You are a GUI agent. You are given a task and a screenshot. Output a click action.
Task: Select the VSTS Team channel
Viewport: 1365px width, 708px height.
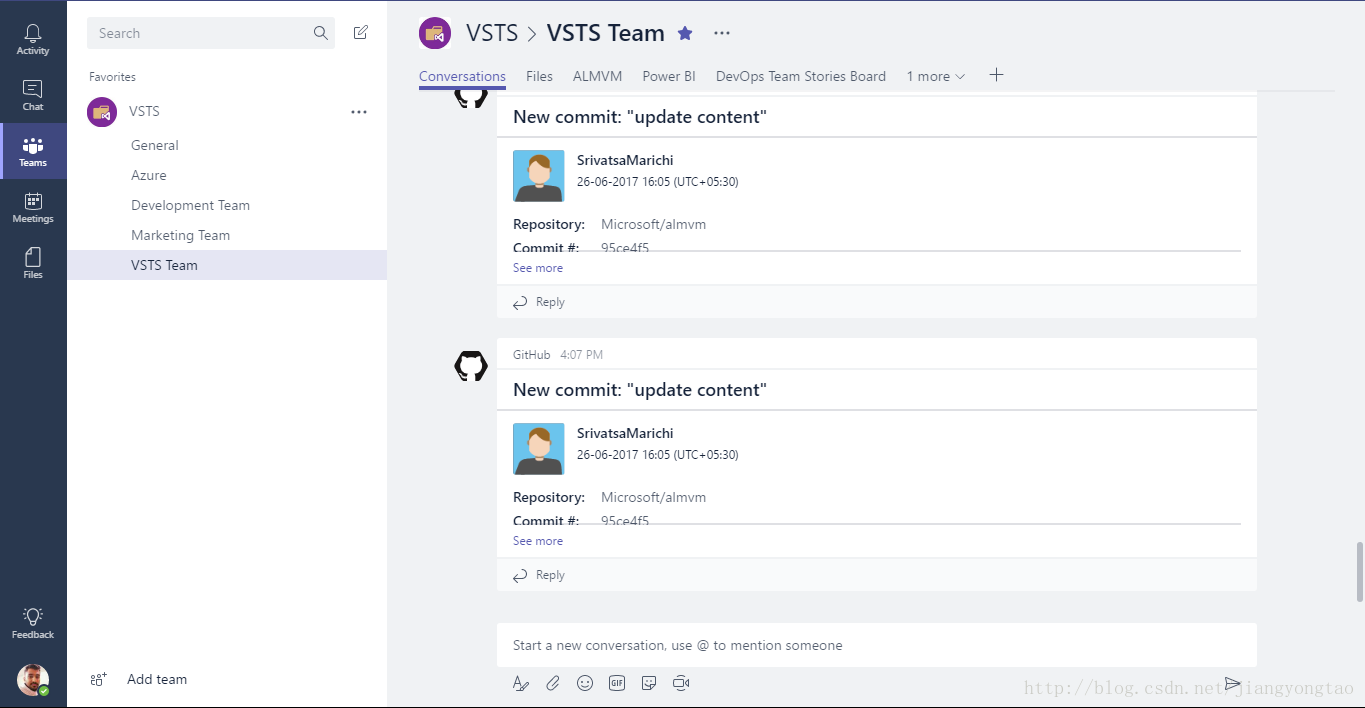tap(227, 265)
